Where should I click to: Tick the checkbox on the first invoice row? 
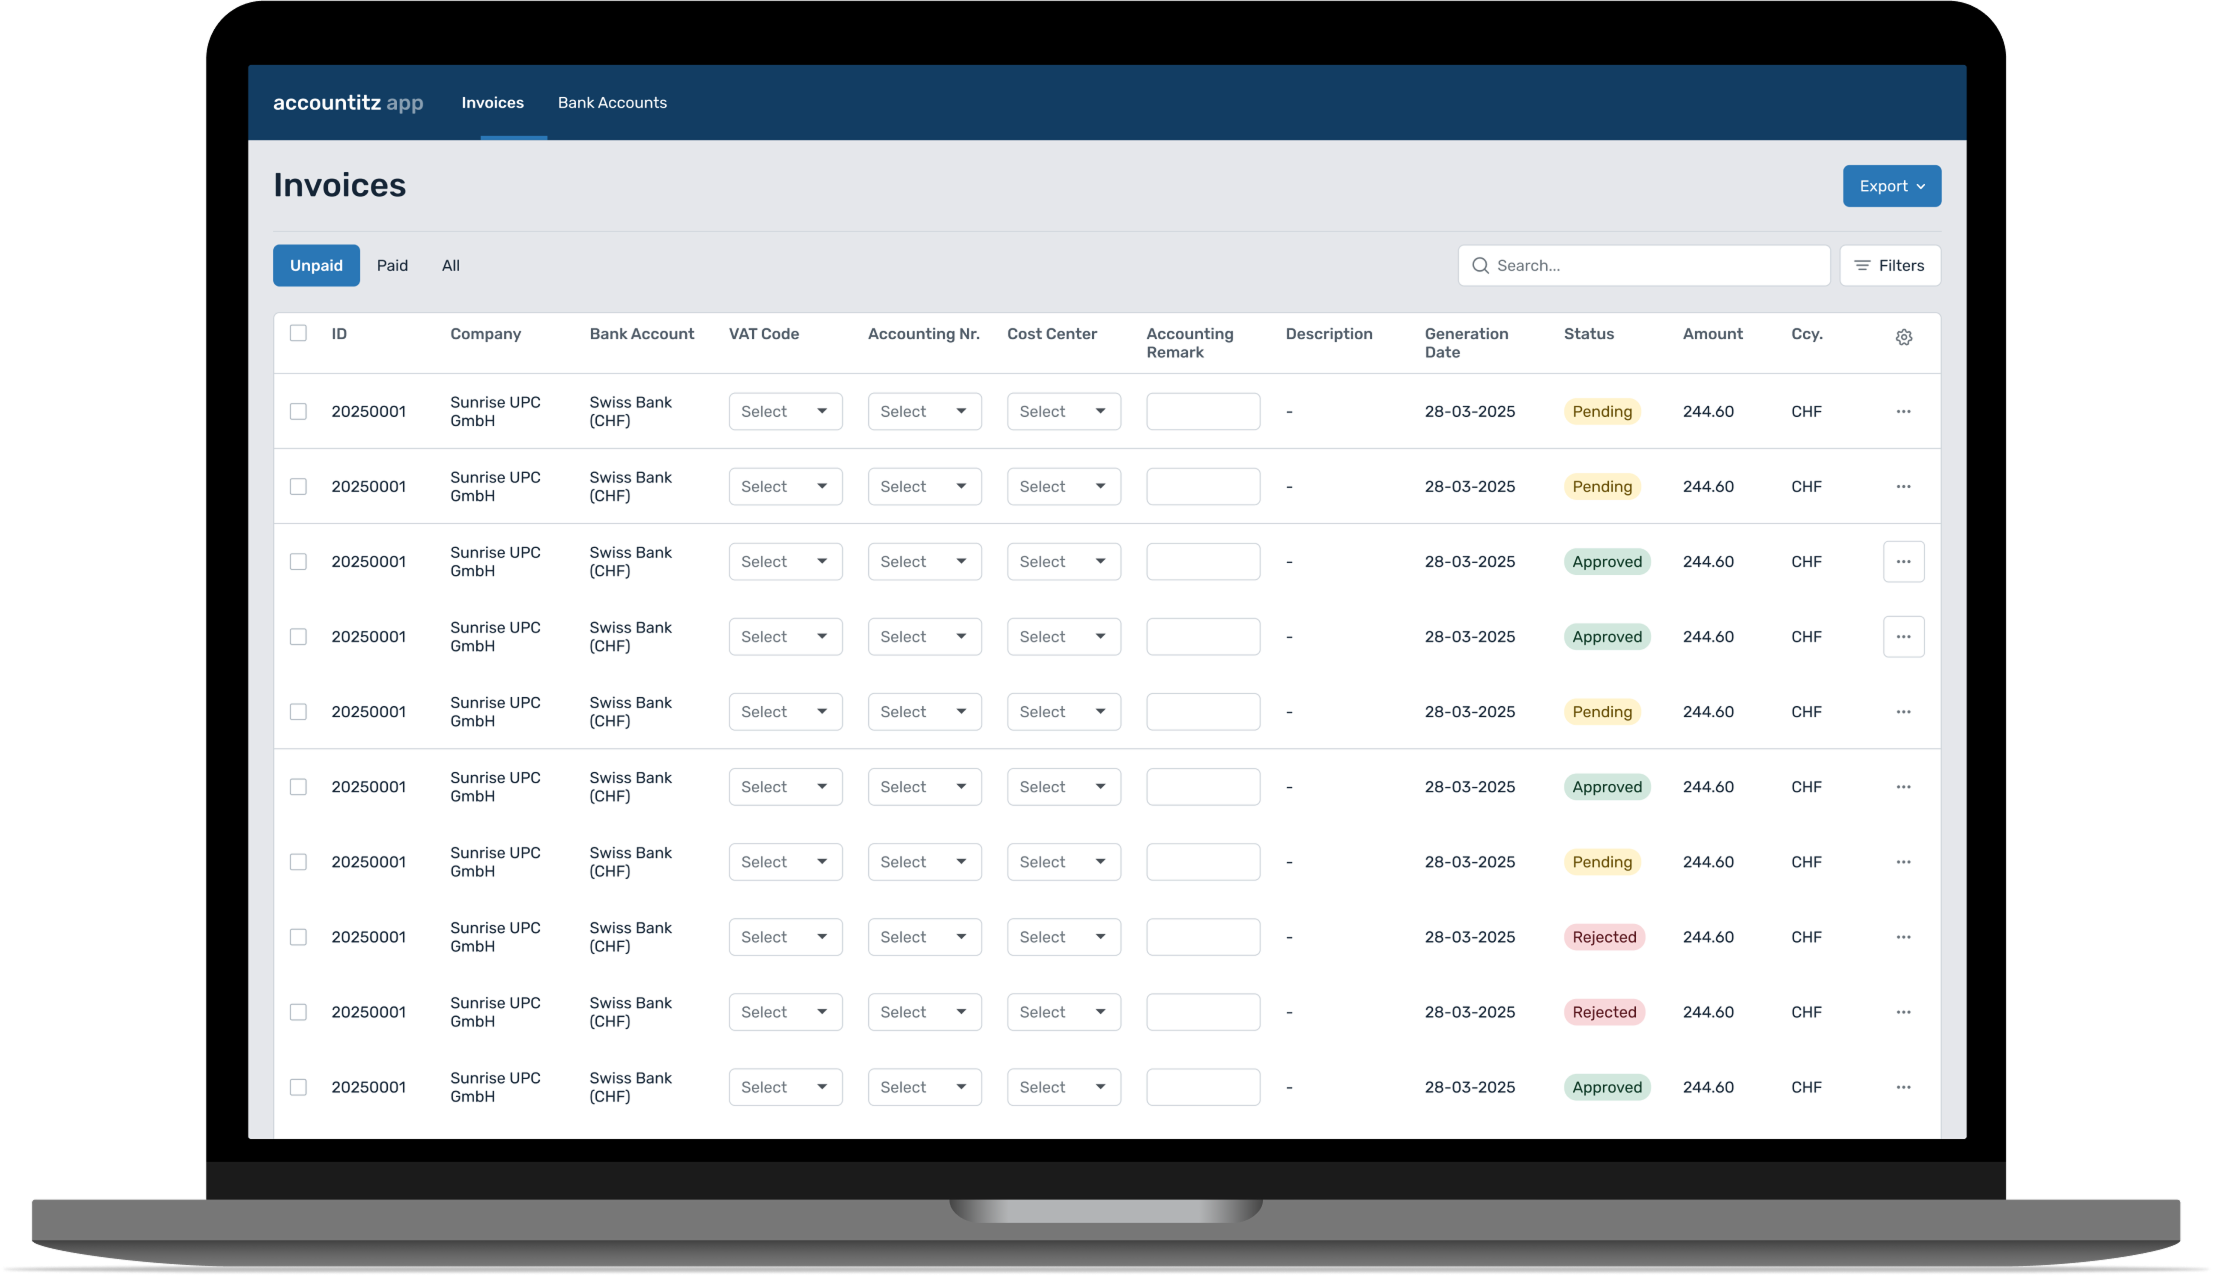point(298,412)
